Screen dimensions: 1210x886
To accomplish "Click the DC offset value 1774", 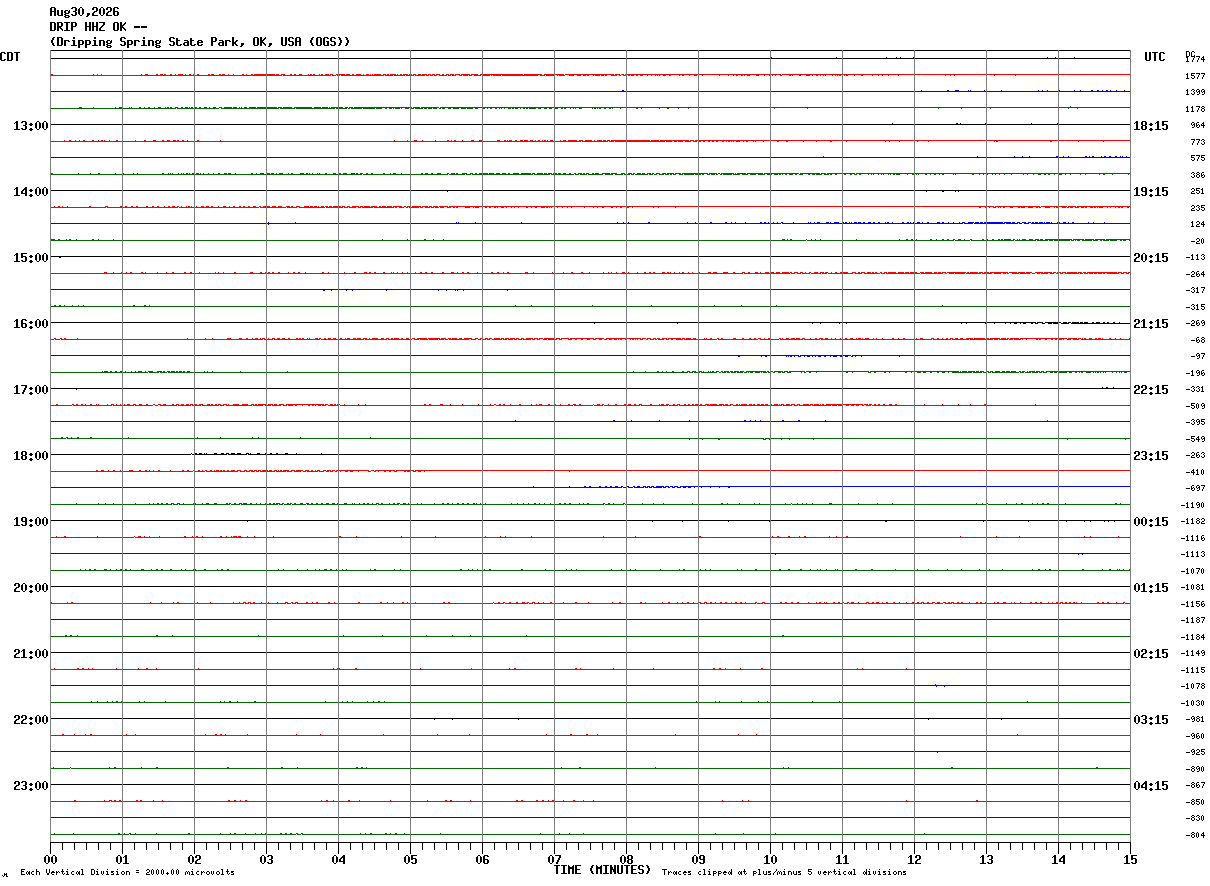I will pos(1195,59).
